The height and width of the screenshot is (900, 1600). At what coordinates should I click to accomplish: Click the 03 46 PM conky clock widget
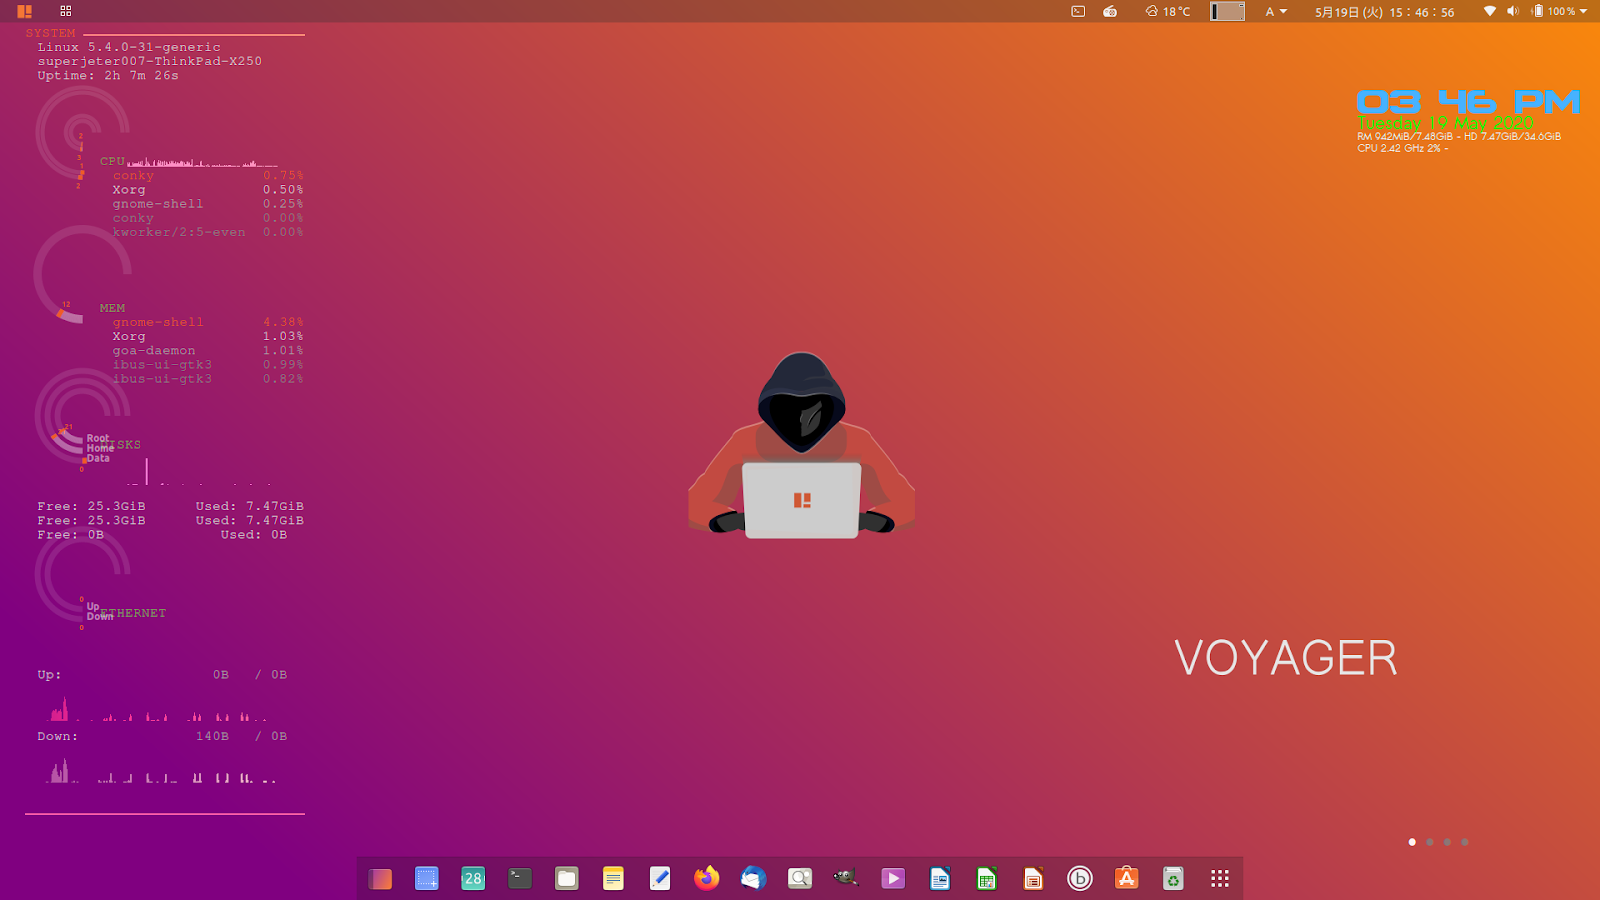tap(1468, 101)
